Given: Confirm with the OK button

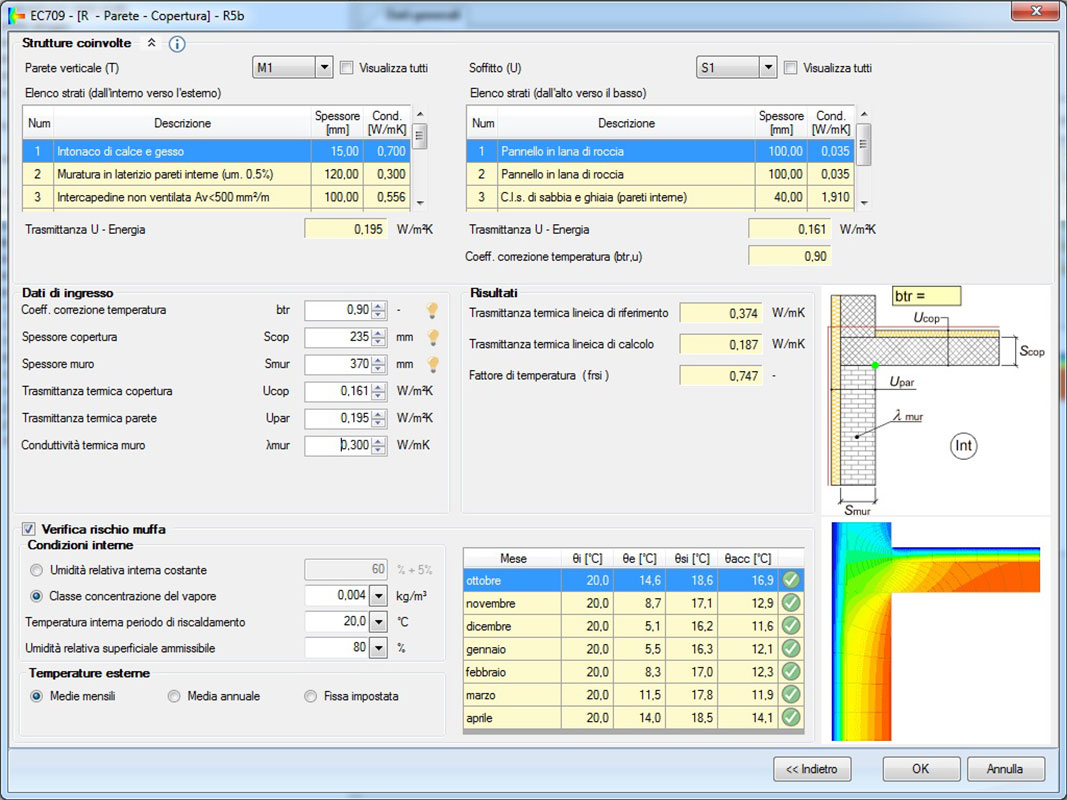Looking at the screenshot, I should point(920,769).
